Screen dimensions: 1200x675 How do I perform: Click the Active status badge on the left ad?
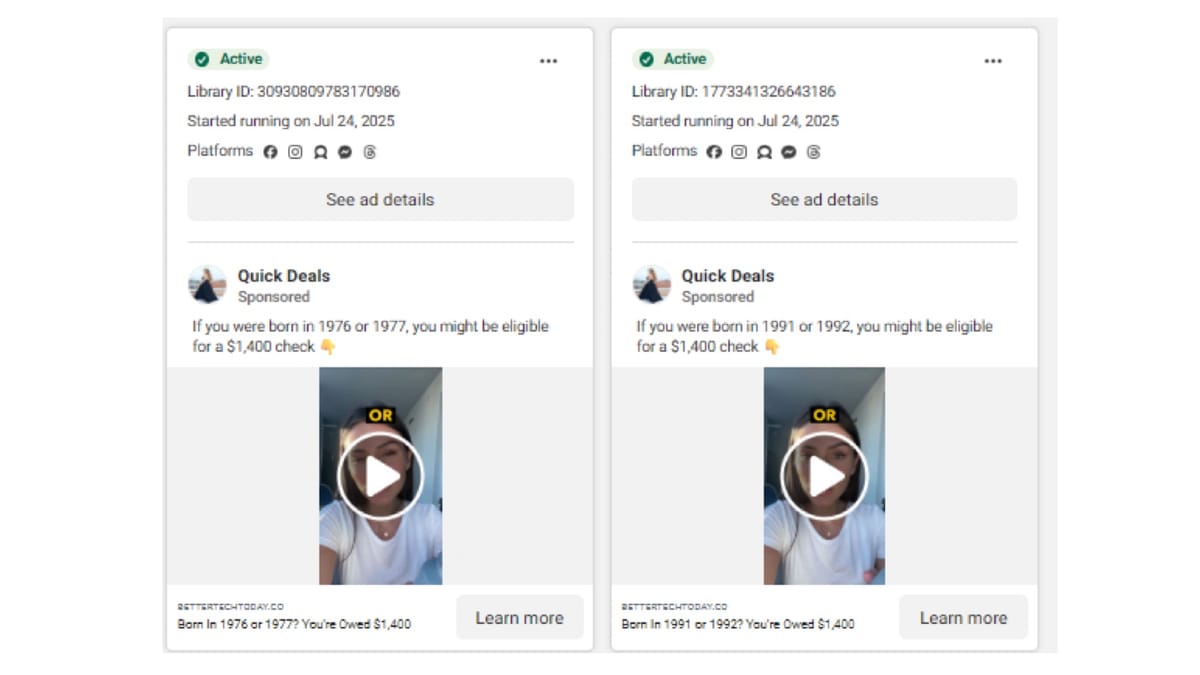pyautogui.click(x=227, y=59)
